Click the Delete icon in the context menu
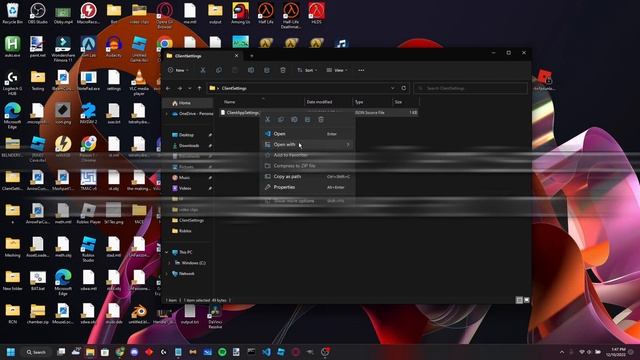The height and width of the screenshot is (360, 640). [321, 120]
